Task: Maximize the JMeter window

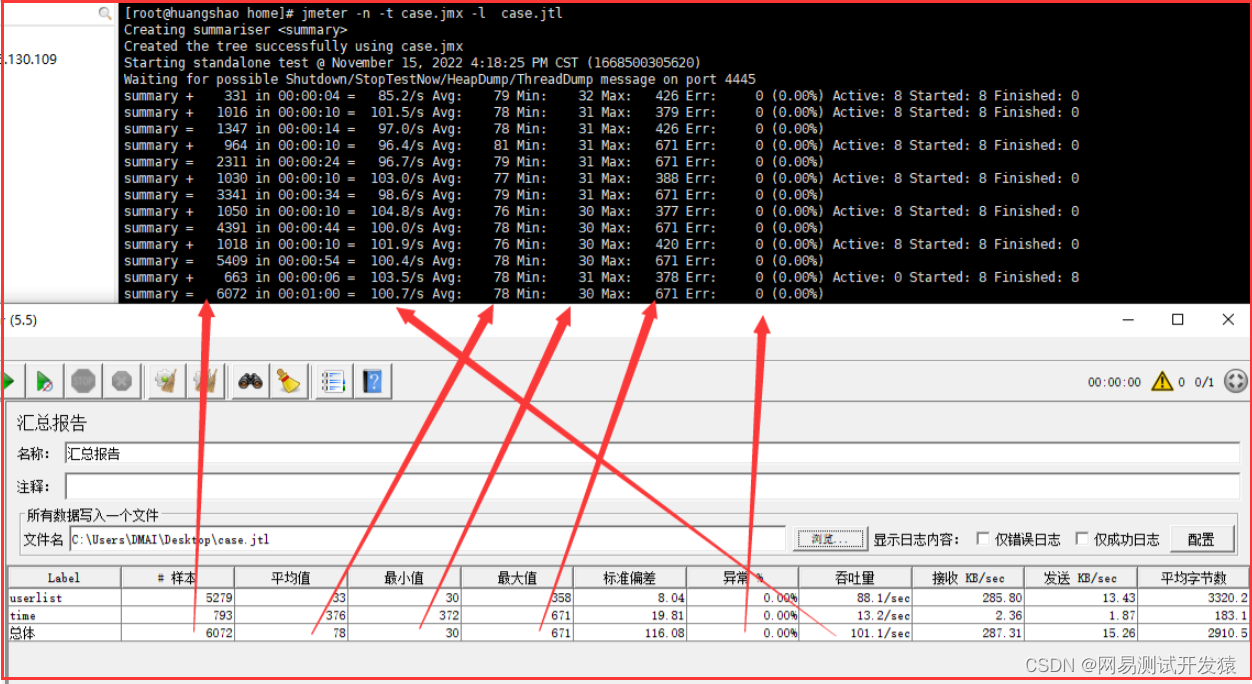Action: 1178,320
